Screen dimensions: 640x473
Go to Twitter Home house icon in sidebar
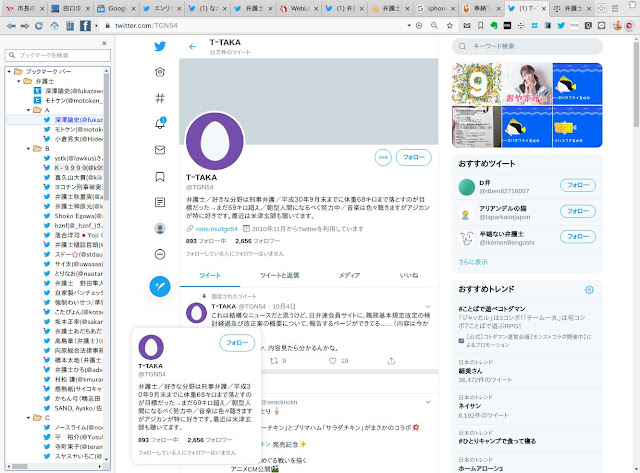(x=160, y=72)
